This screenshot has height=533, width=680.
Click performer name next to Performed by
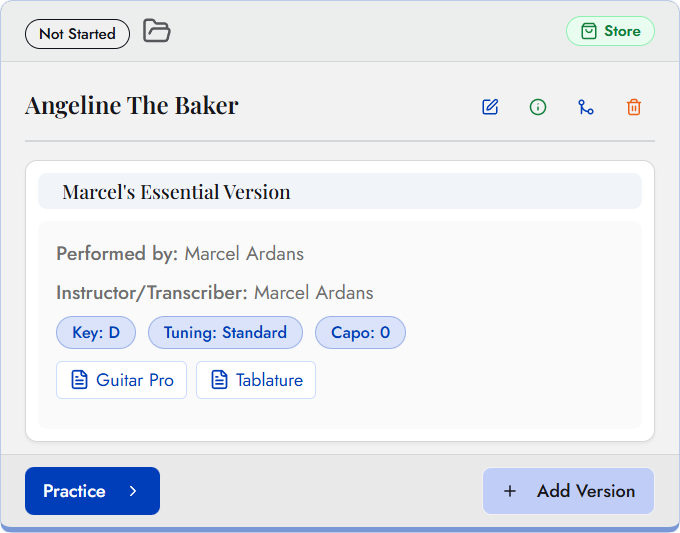244,253
